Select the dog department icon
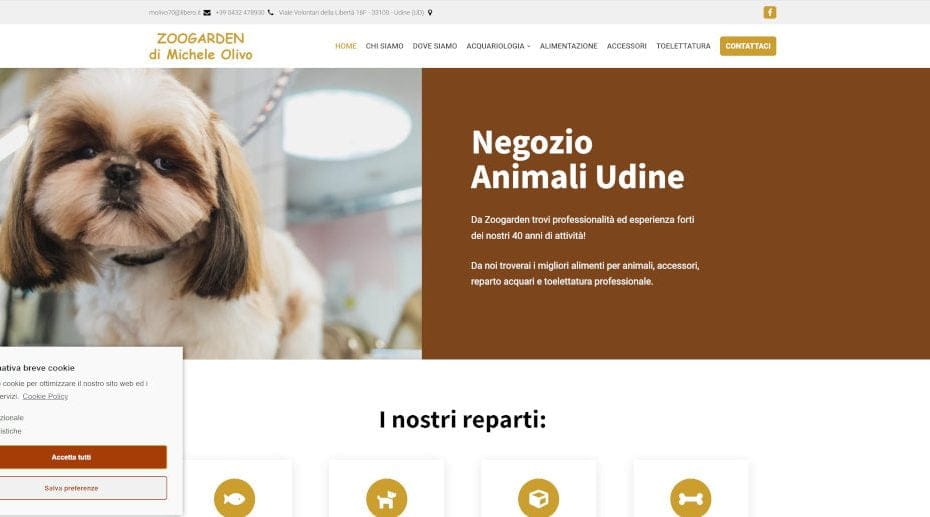Screen dimensions: 930x517 (387, 499)
